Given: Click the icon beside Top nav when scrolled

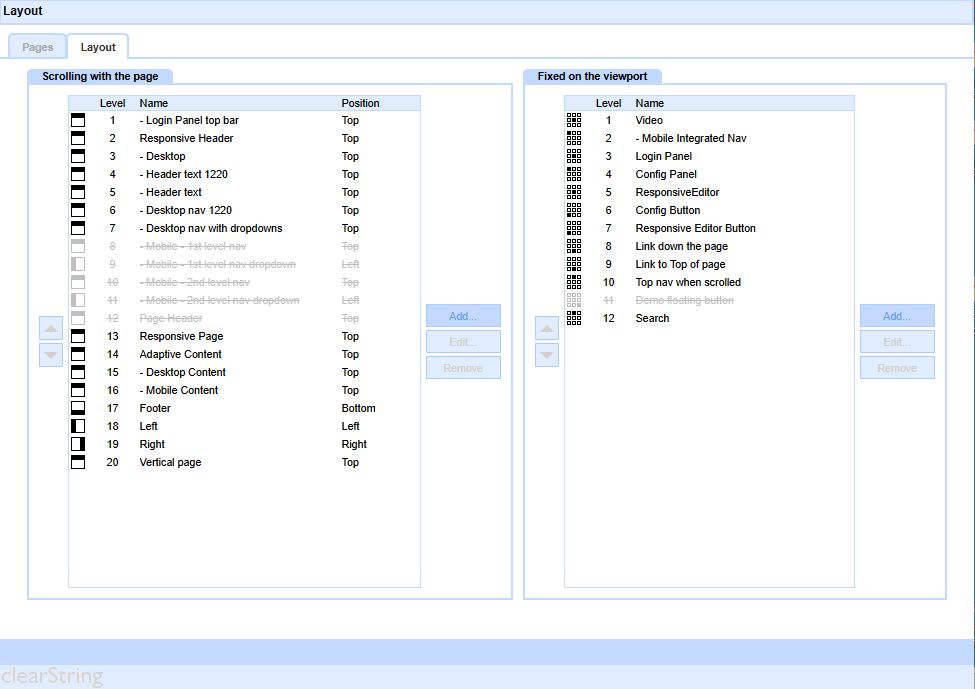Looking at the screenshot, I should point(574,282).
